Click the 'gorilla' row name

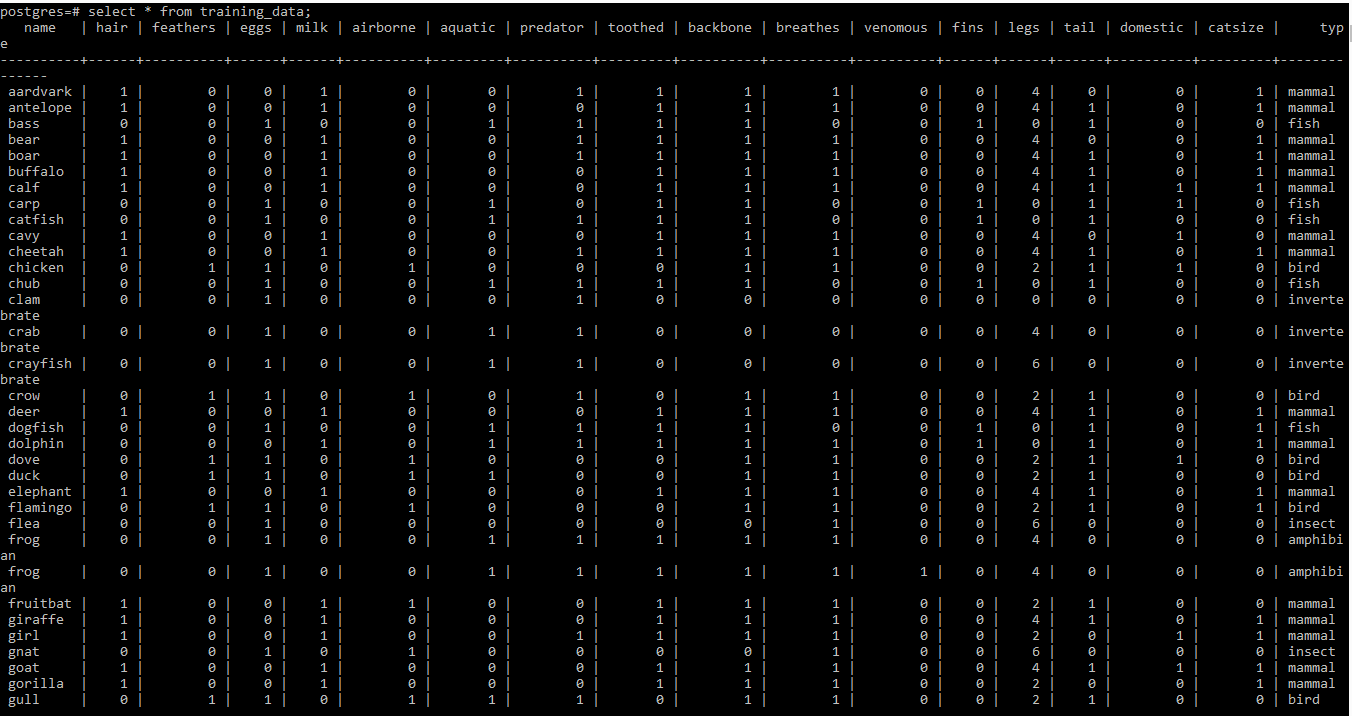(x=36, y=684)
